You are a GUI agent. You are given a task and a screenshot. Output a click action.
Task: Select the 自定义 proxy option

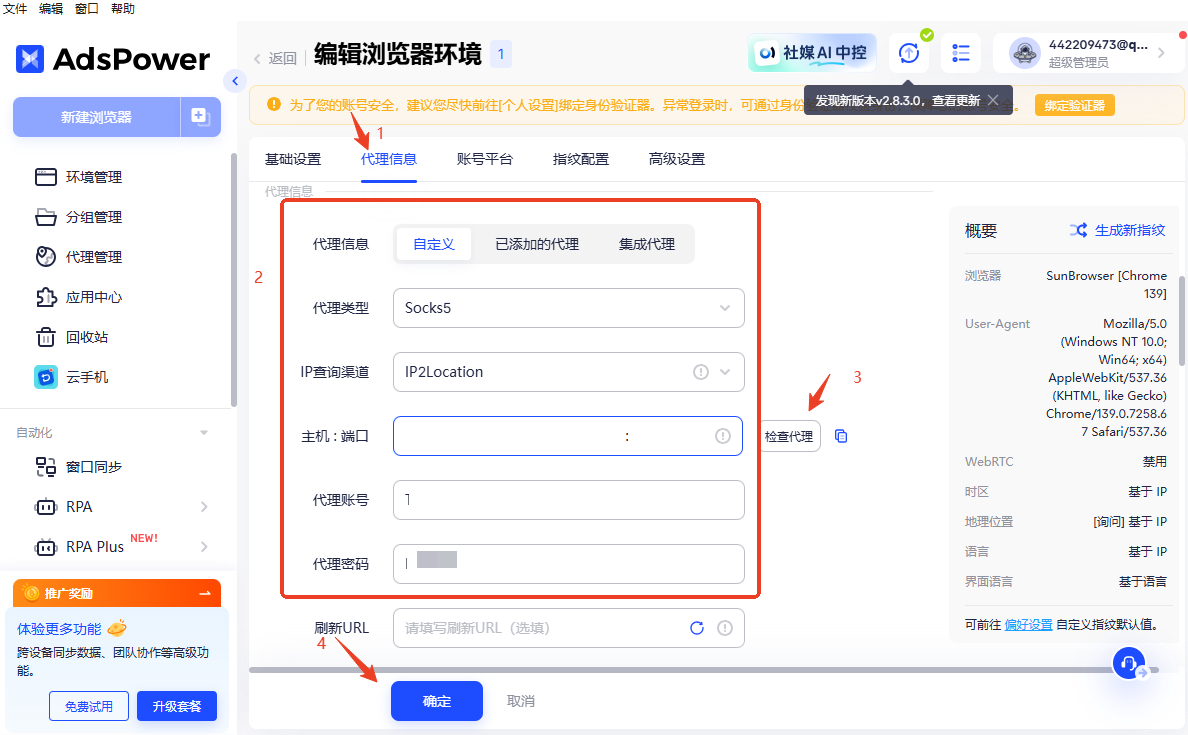tap(434, 244)
